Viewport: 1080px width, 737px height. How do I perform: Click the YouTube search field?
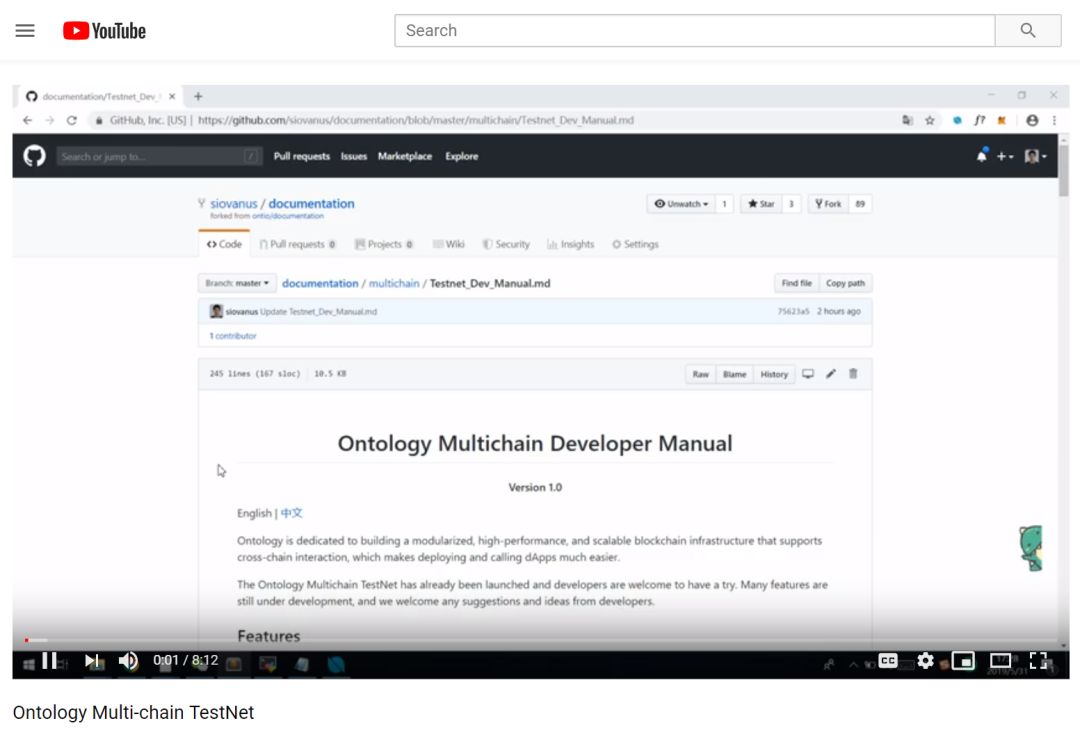pos(694,30)
